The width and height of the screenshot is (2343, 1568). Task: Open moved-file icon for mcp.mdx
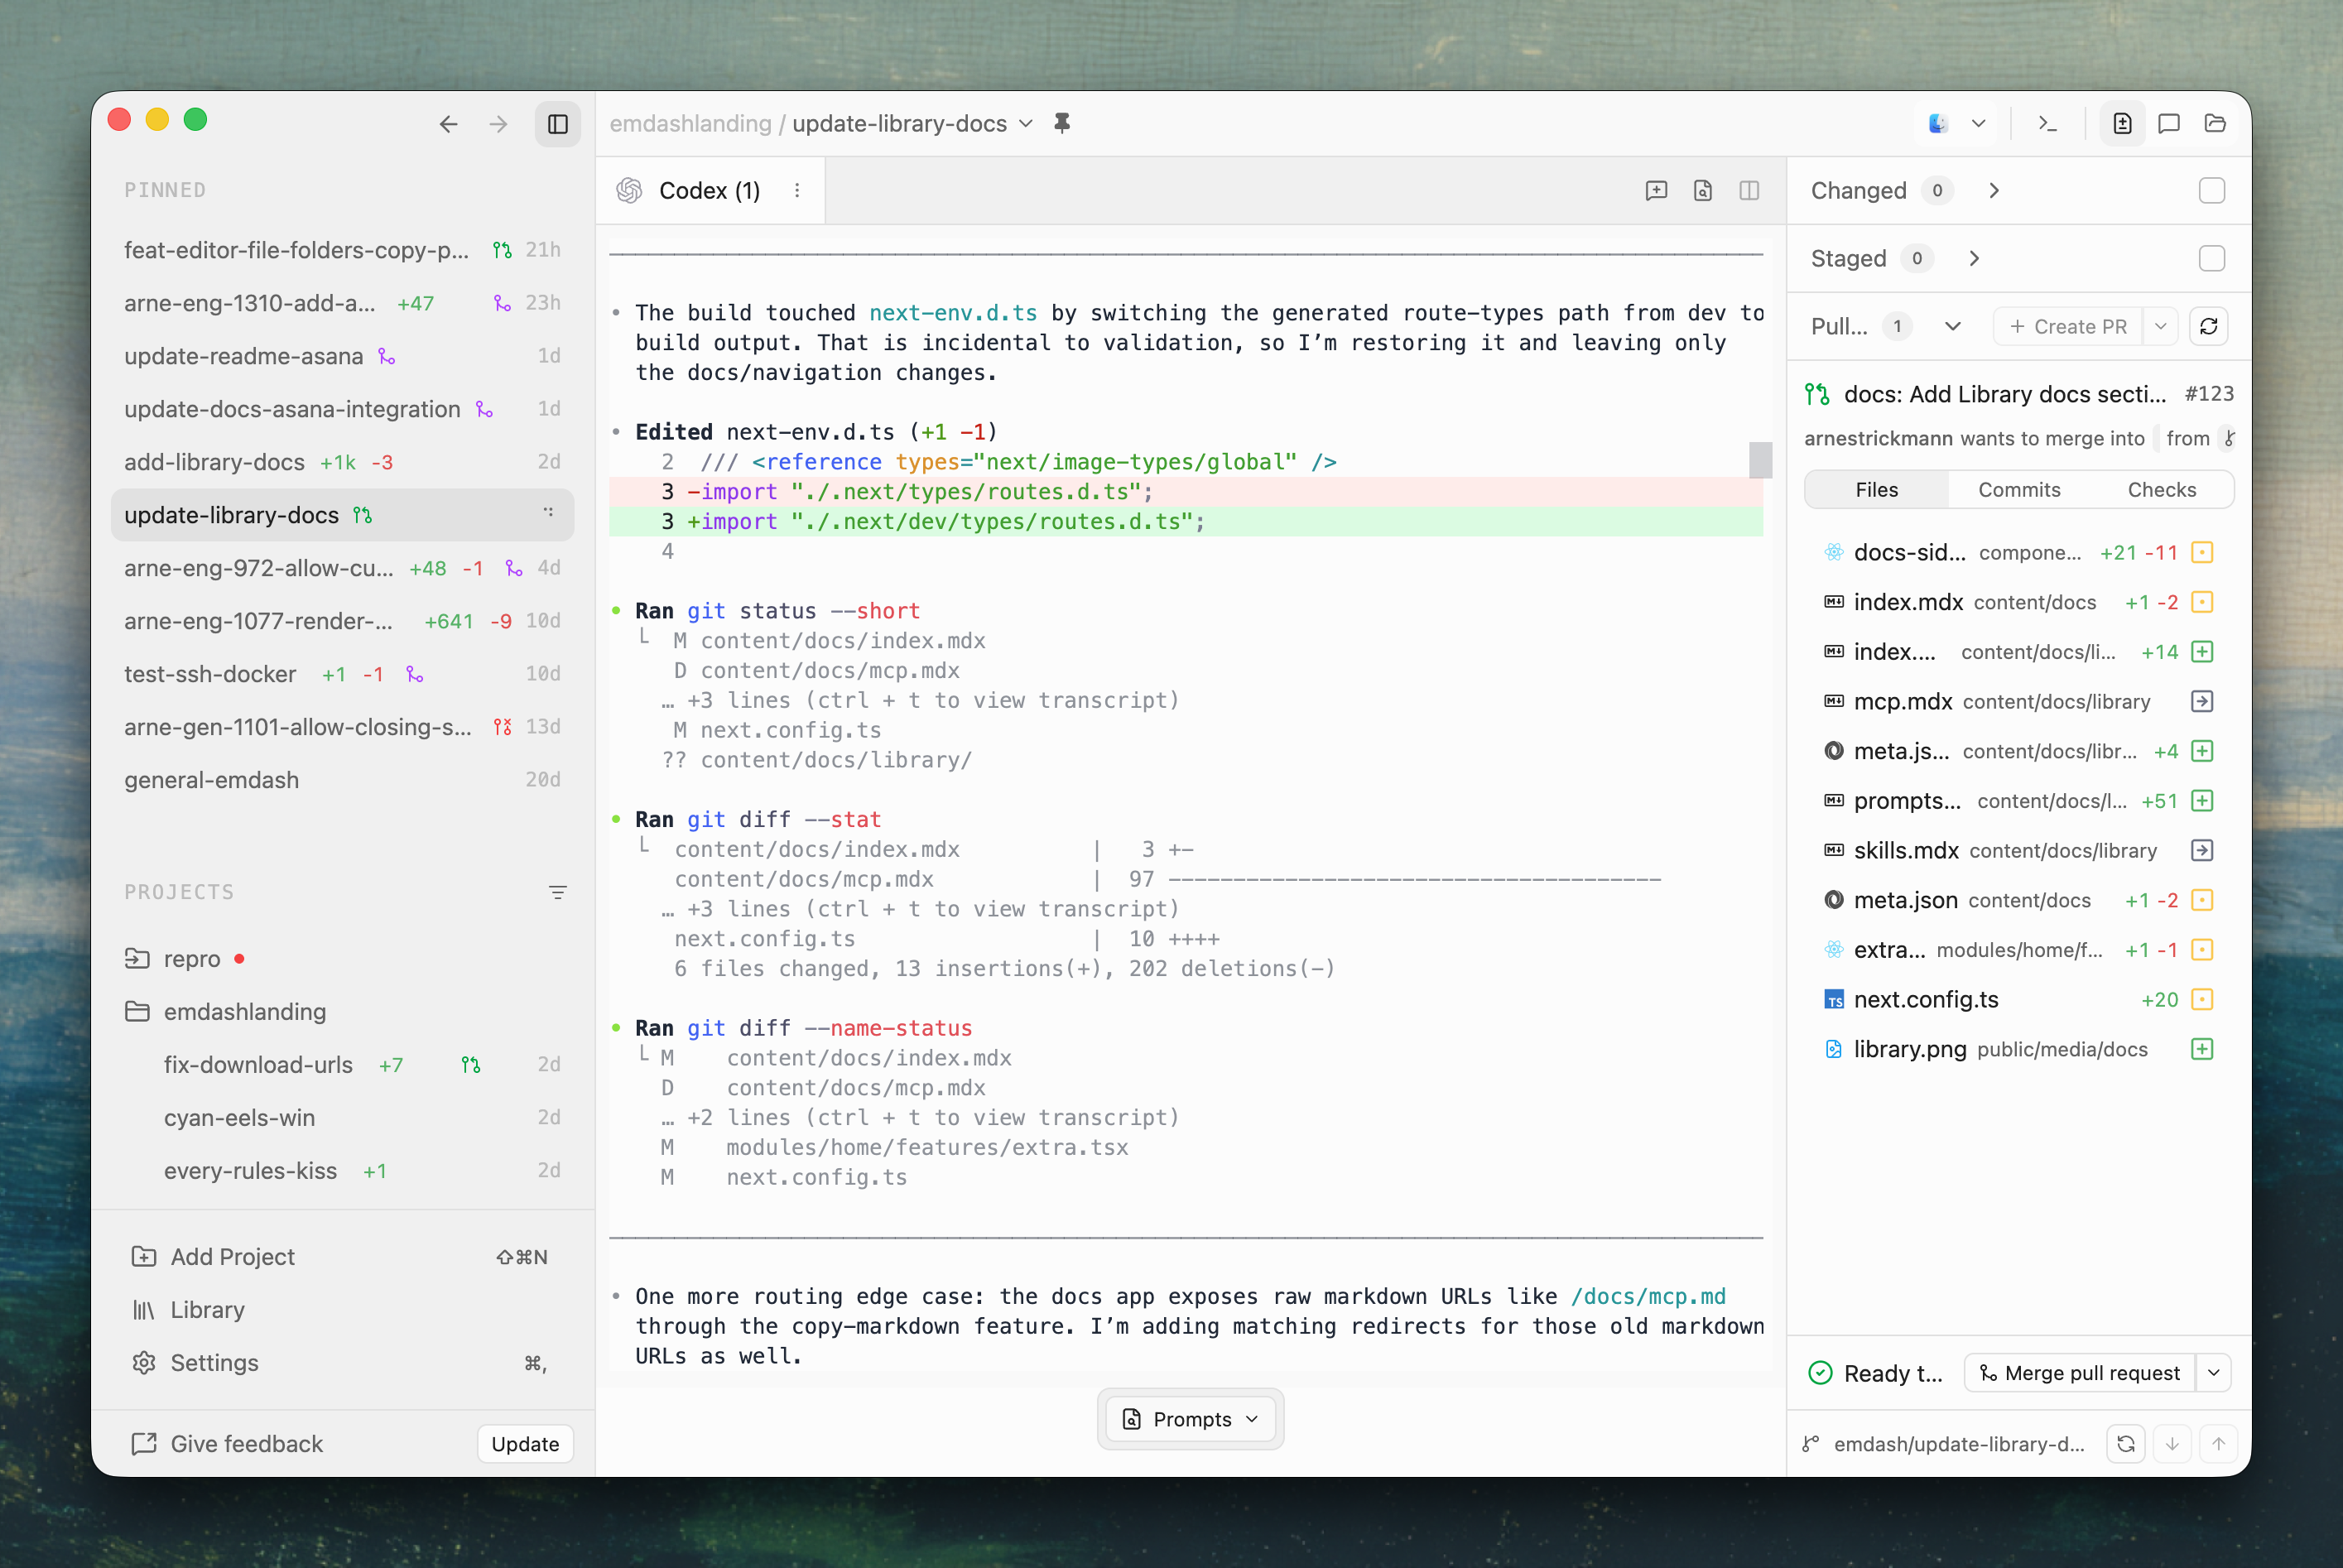[2202, 702]
